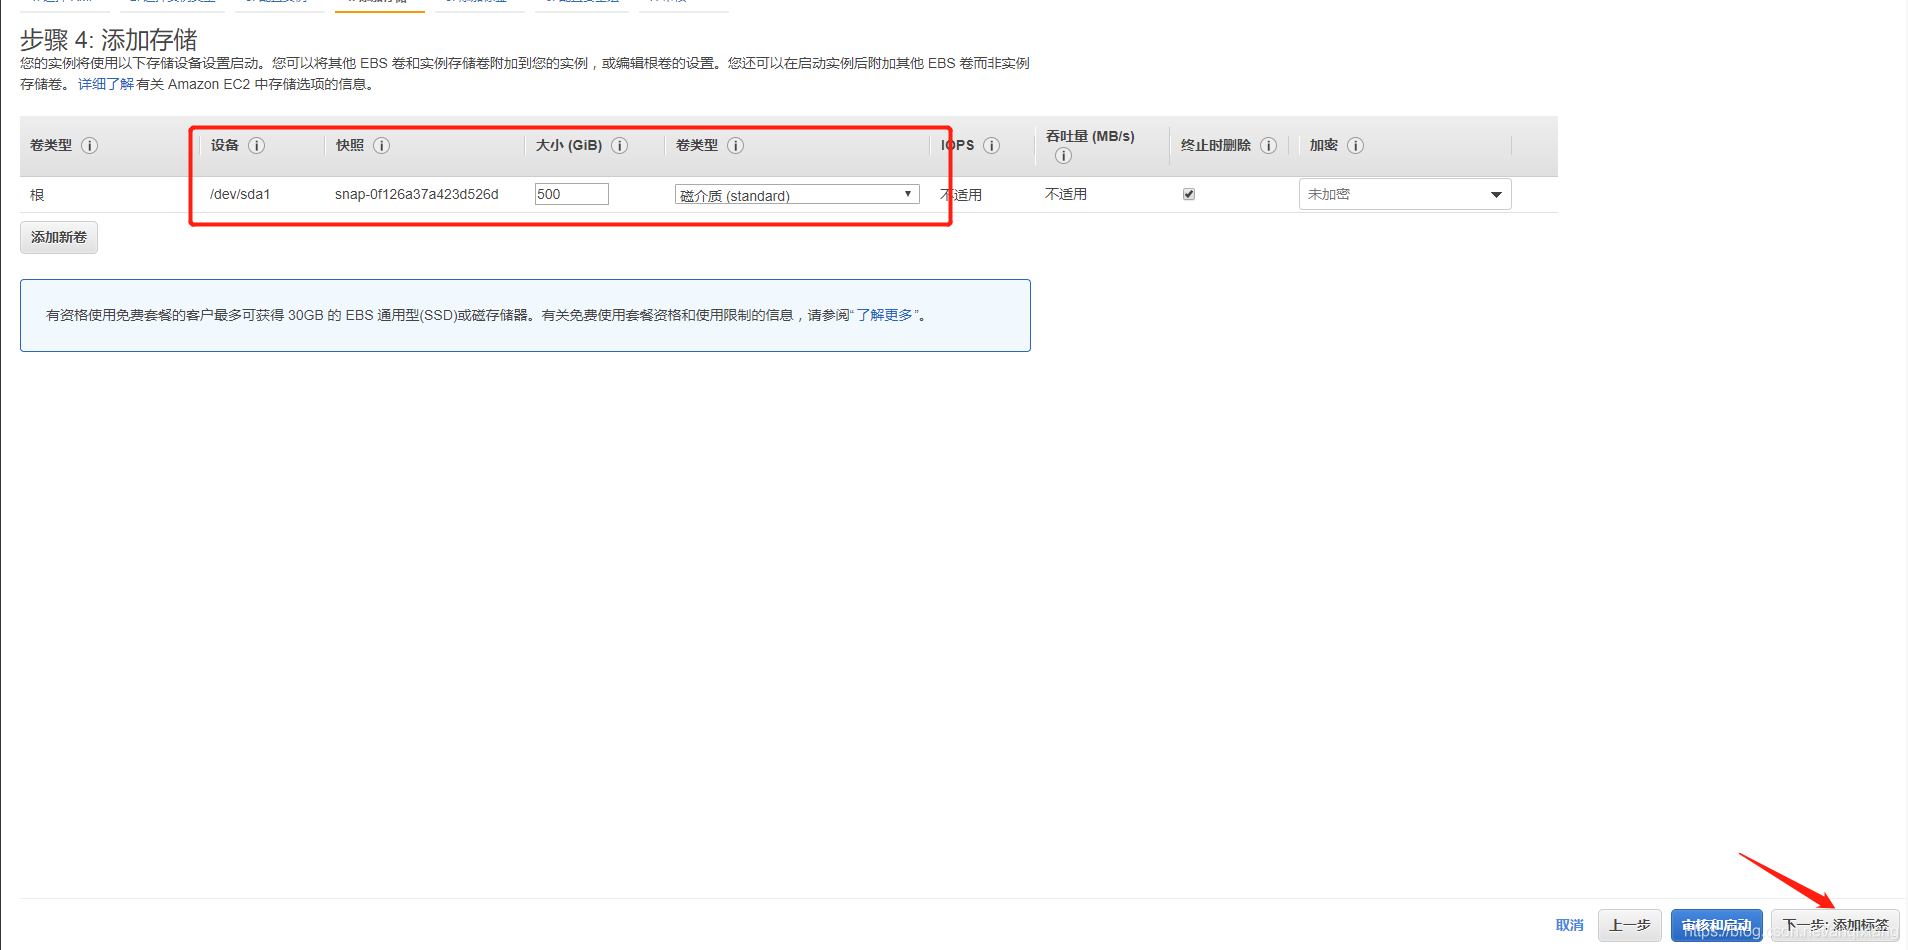Click info icon beside second 卷类型 header
Screen dimensions: 1908x950
coord(735,145)
